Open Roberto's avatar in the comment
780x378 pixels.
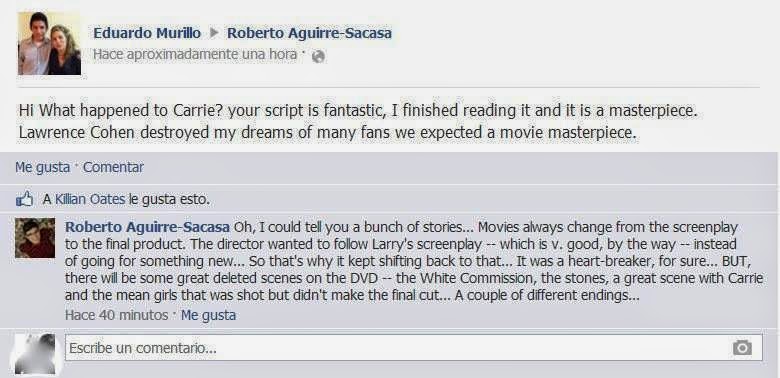[35, 238]
